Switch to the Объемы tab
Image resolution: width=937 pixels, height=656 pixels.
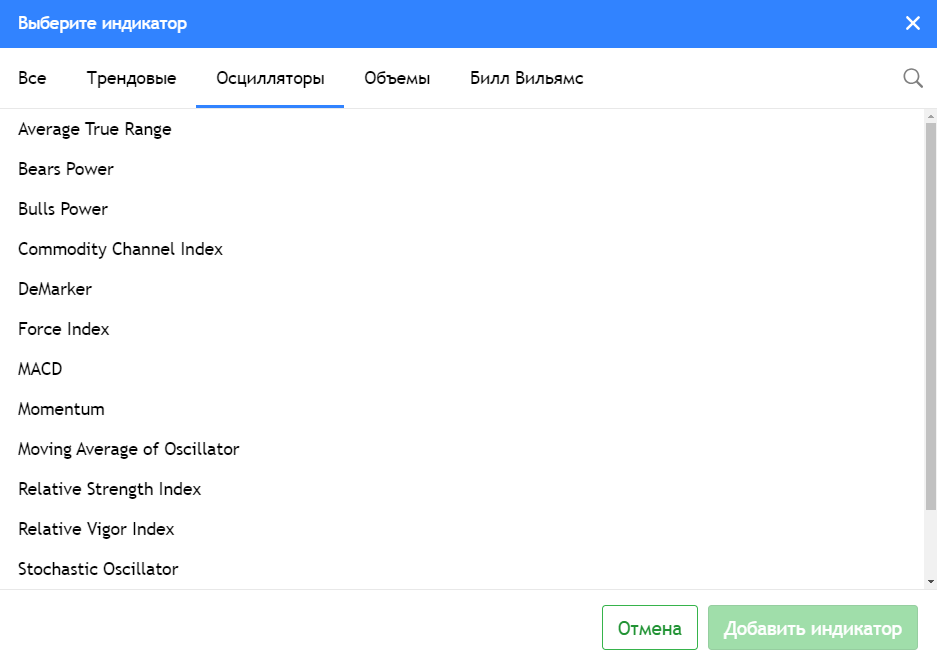(x=397, y=78)
